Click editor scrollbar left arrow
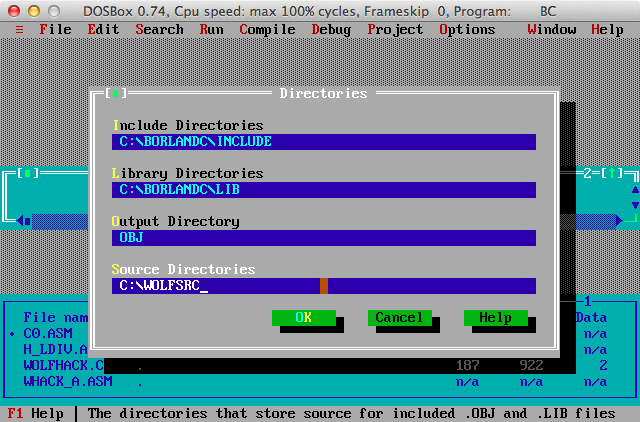 20,221
